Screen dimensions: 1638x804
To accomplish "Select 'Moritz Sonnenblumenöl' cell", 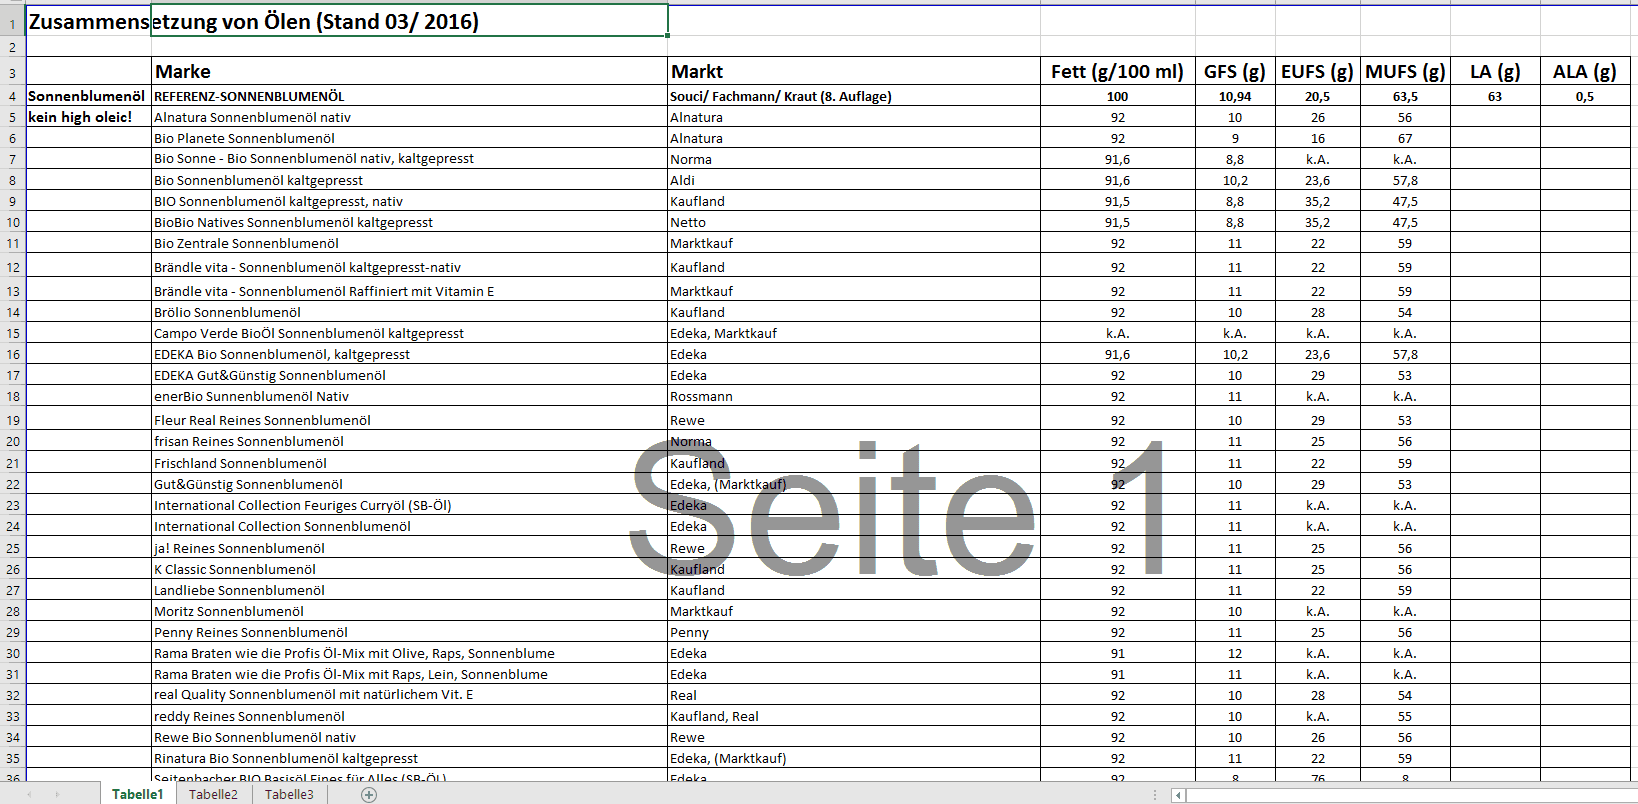I will point(410,611).
